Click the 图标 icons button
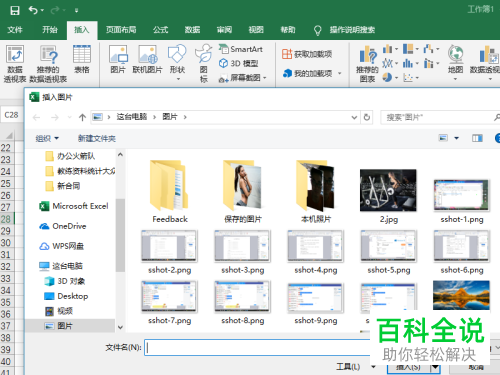Screen dimensions: 500x375 pos(204,63)
